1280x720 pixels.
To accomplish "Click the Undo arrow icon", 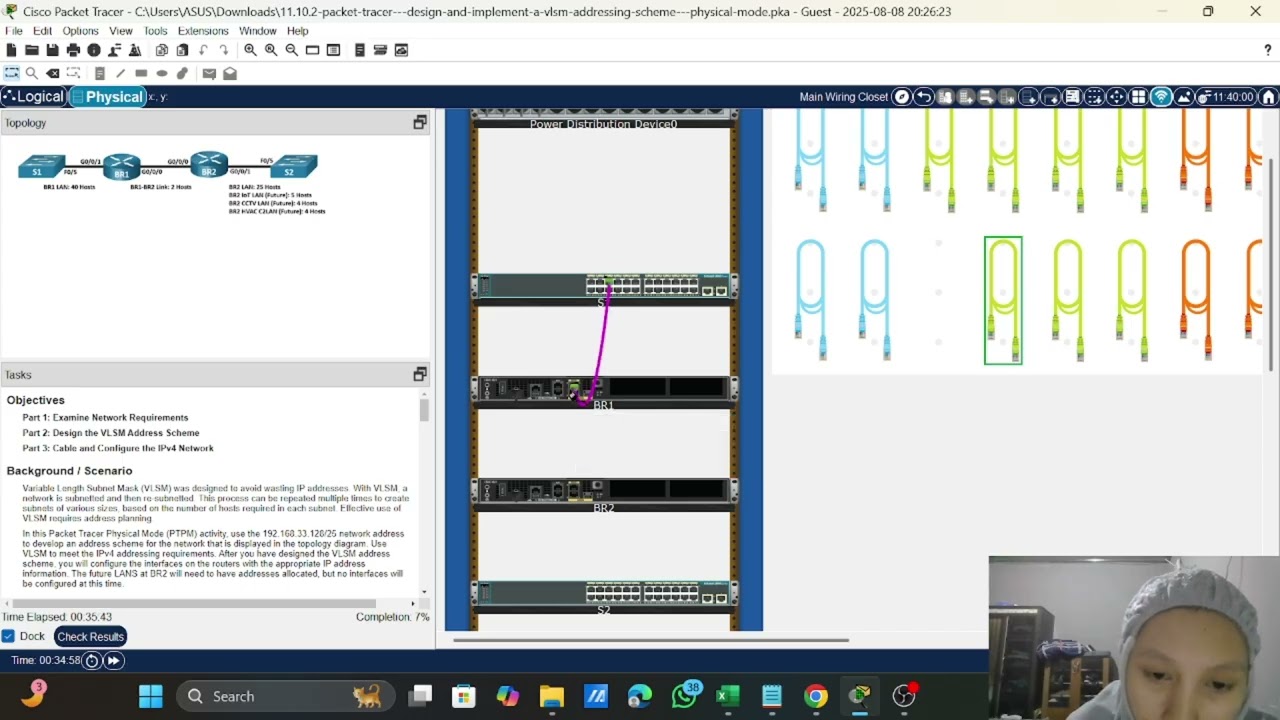I will tap(203, 50).
